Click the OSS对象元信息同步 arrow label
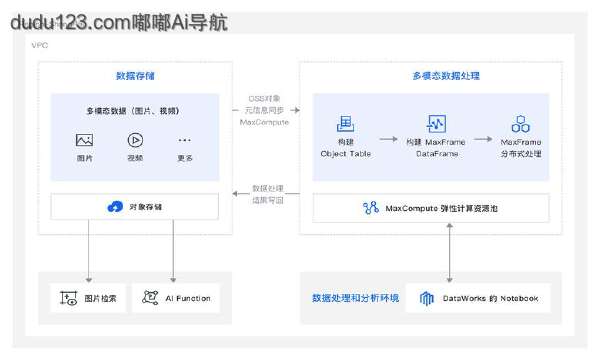The width and height of the screenshot is (600, 360). point(264,110)
